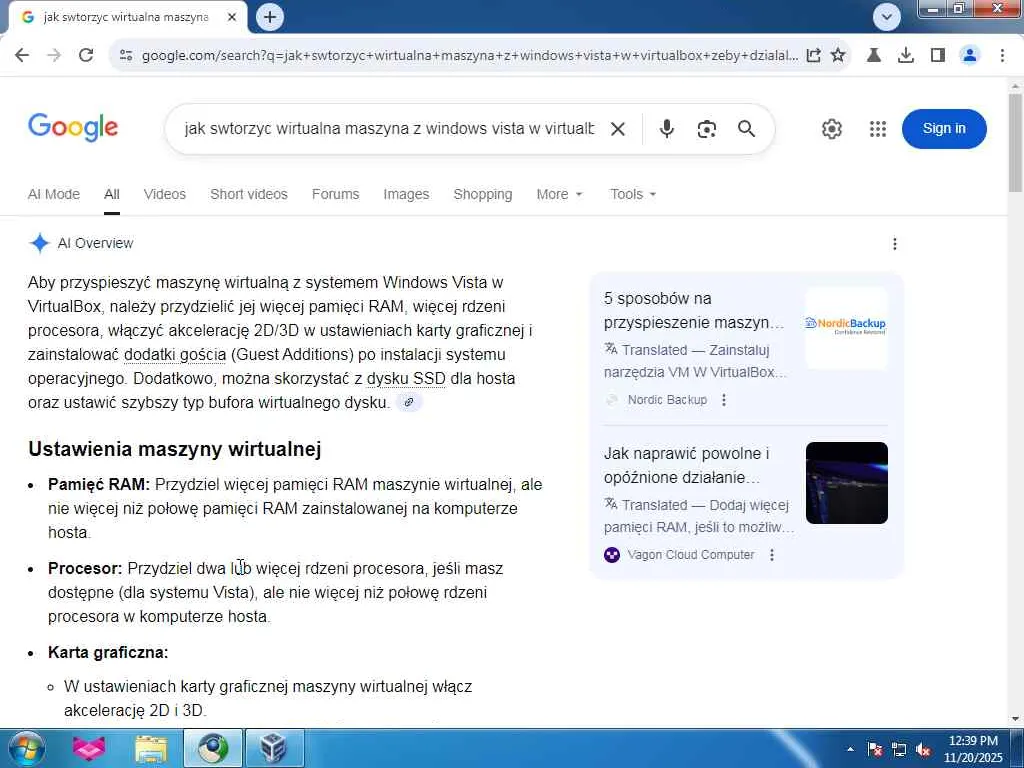Open the tab search dropdown arrow
The image size is (1024, 768).
click(887, 17)
